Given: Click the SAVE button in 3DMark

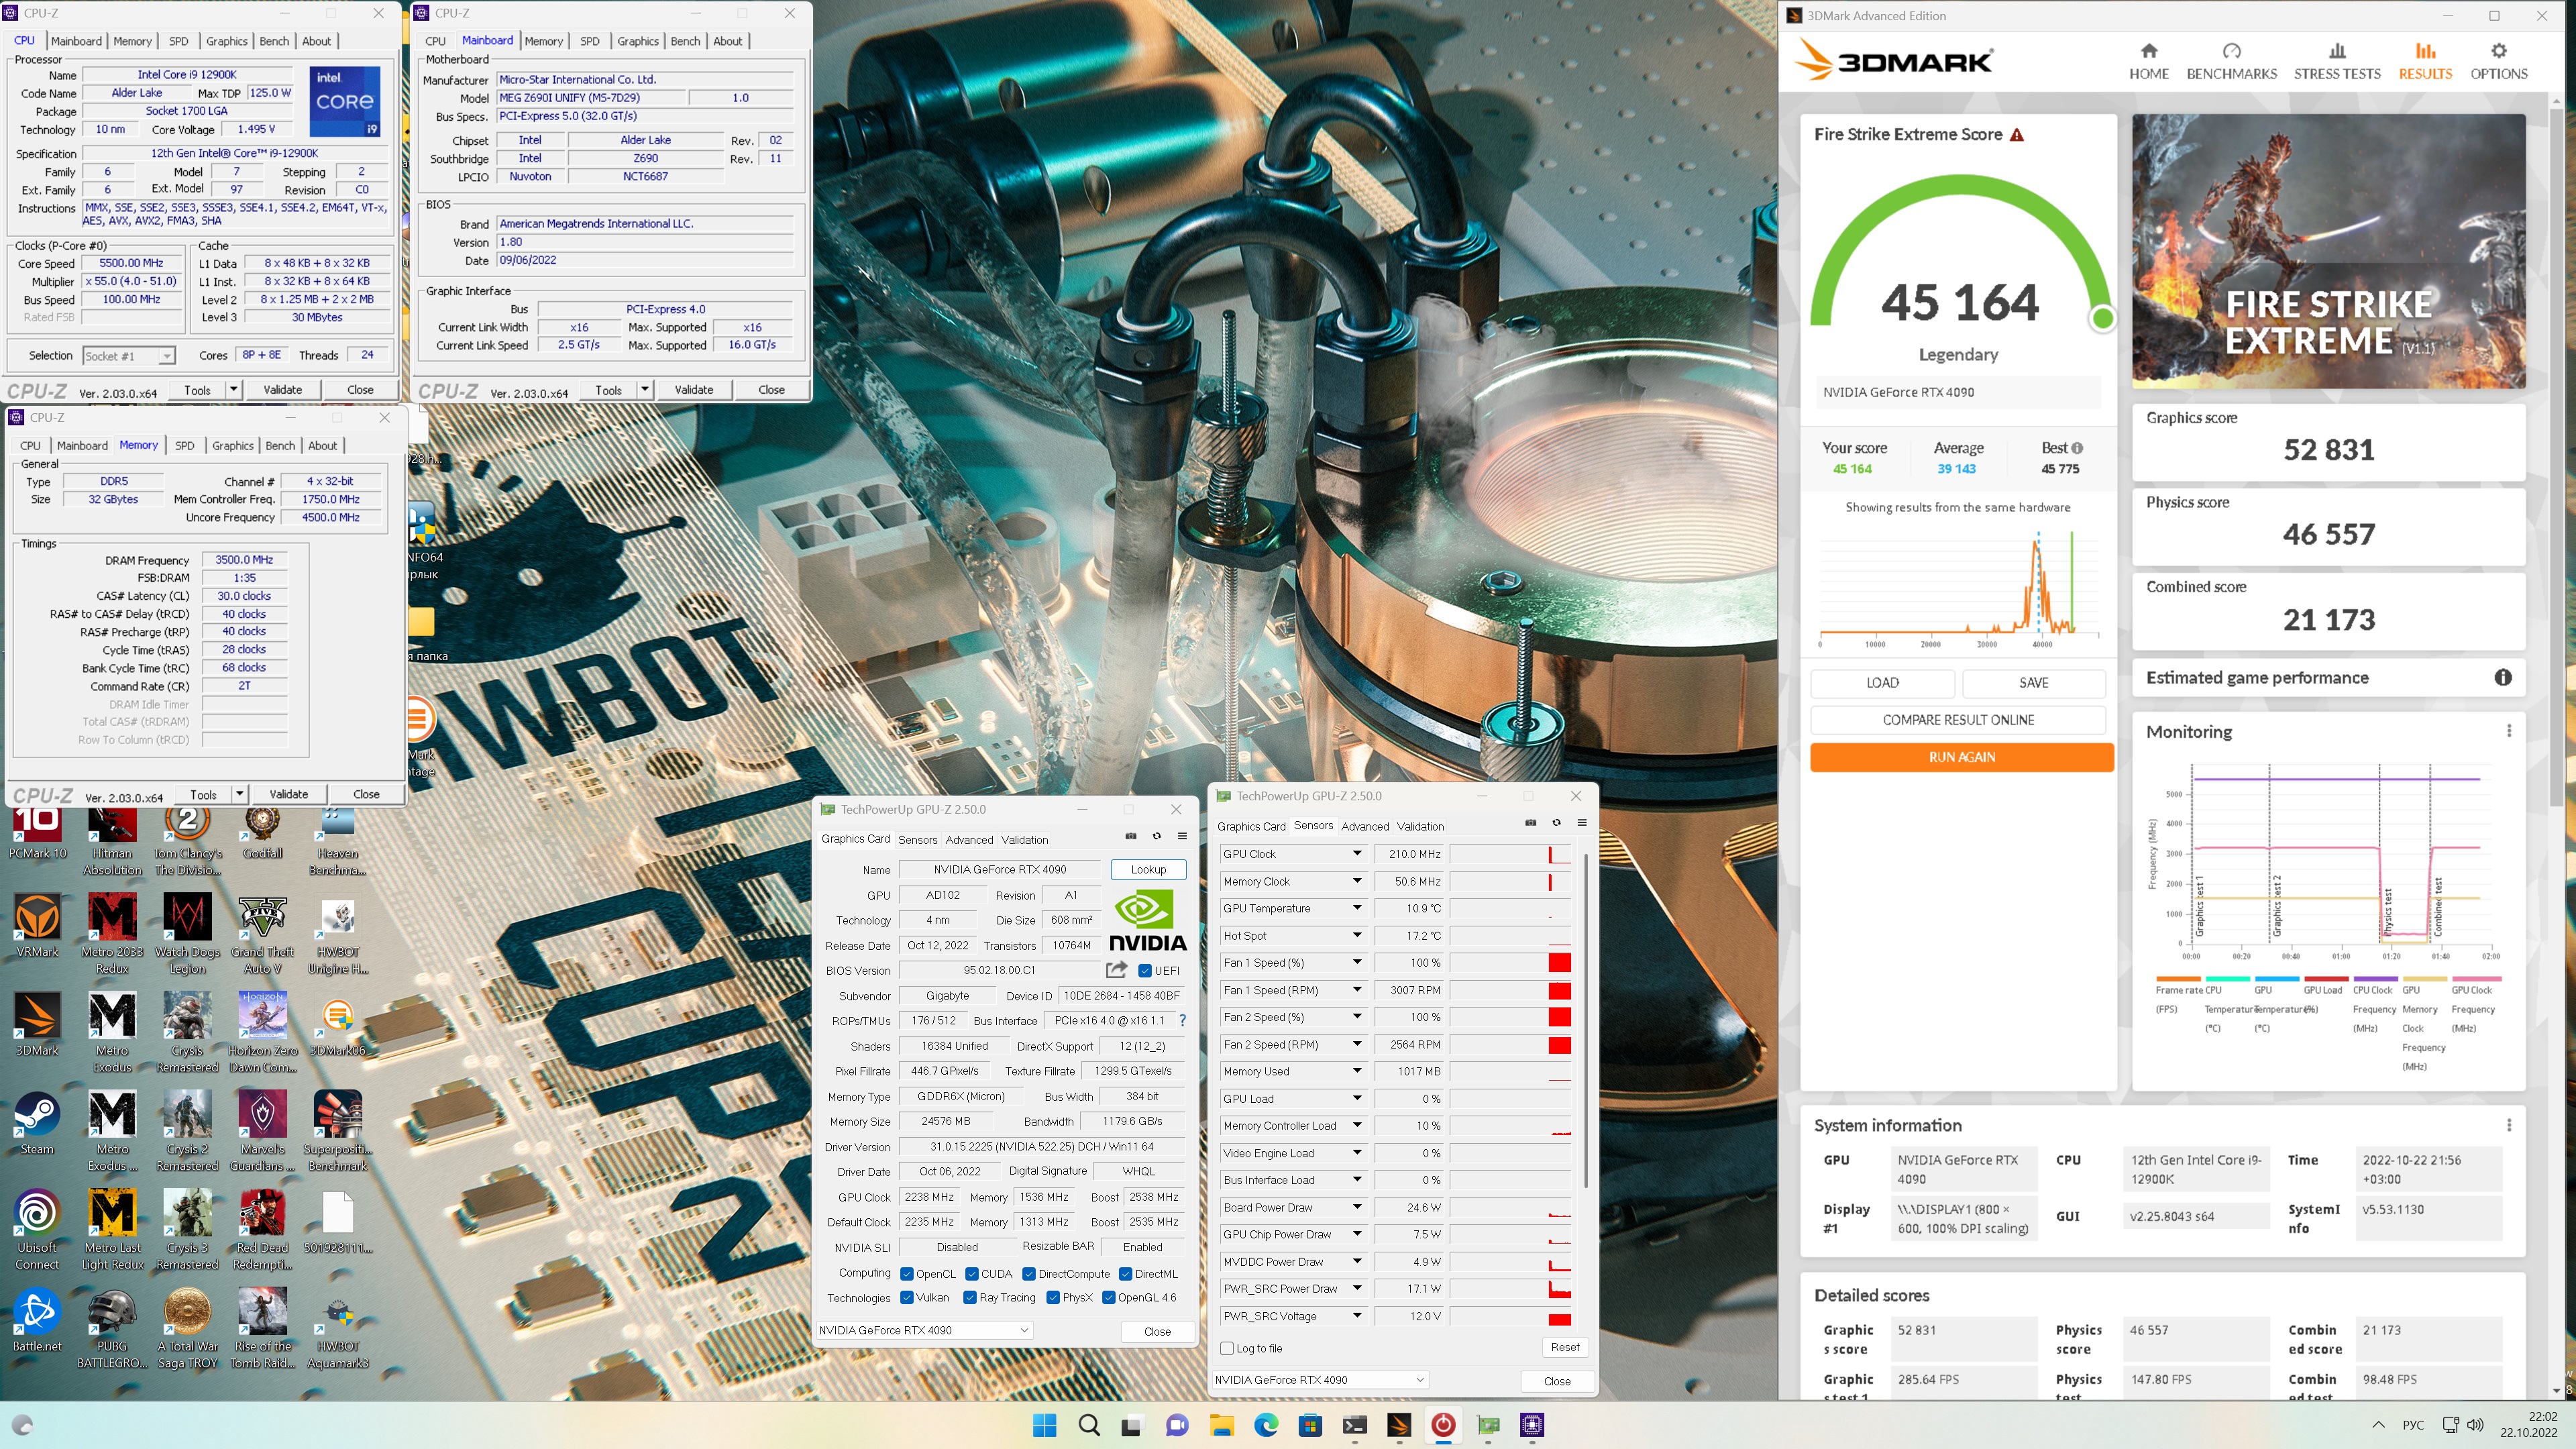Looking at the screenshot, I should pos(2033,683).
